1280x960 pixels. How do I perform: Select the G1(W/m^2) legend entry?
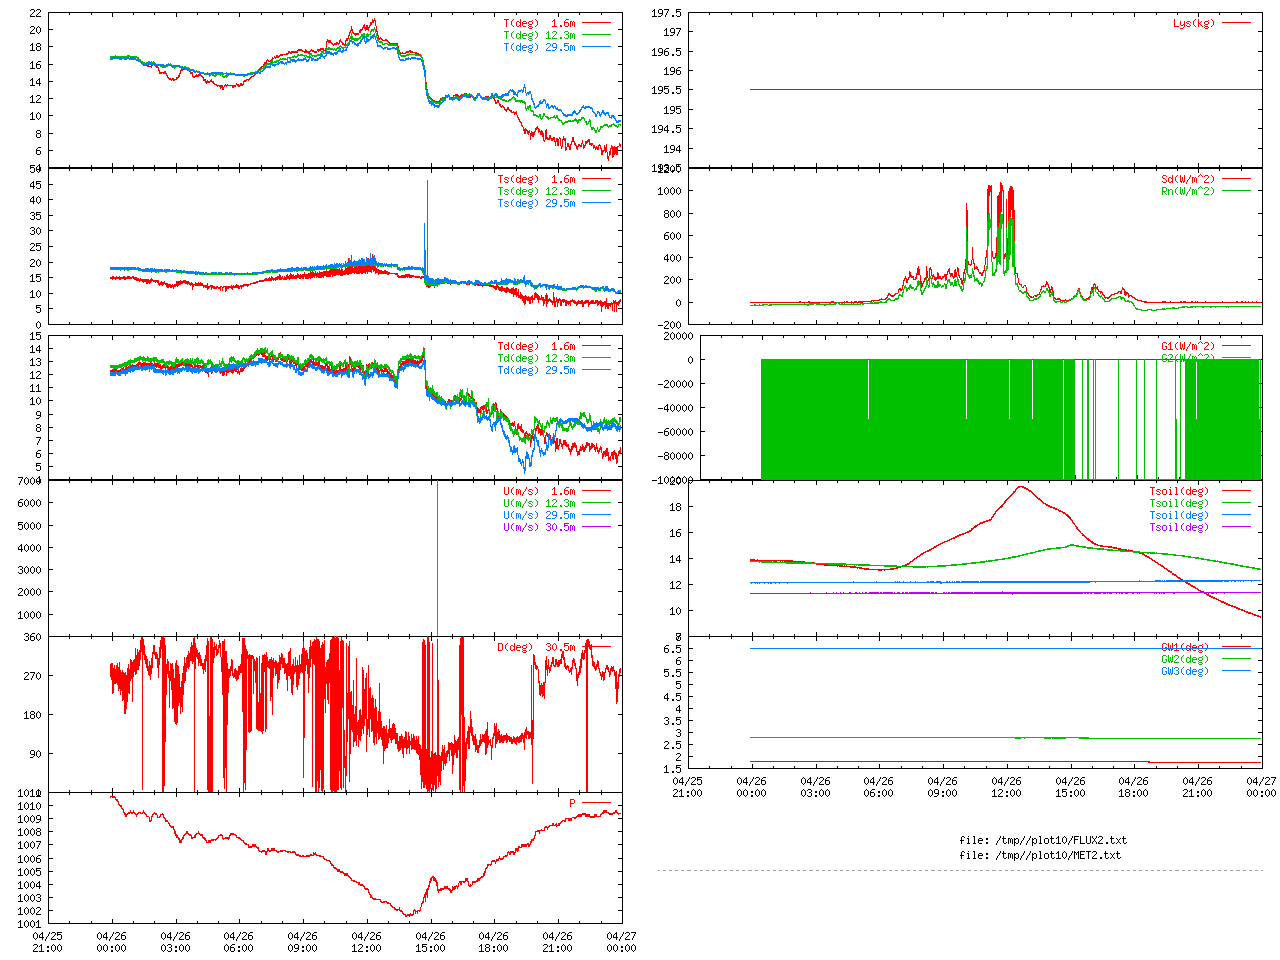(1187, 347)
